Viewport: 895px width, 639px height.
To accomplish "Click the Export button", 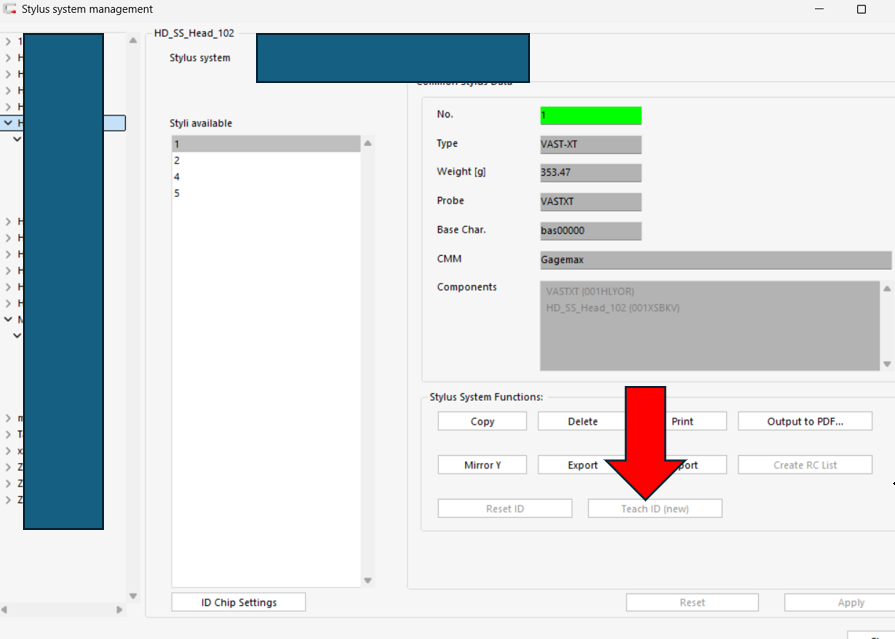I will pyautogui.click(x=582, y=465).
